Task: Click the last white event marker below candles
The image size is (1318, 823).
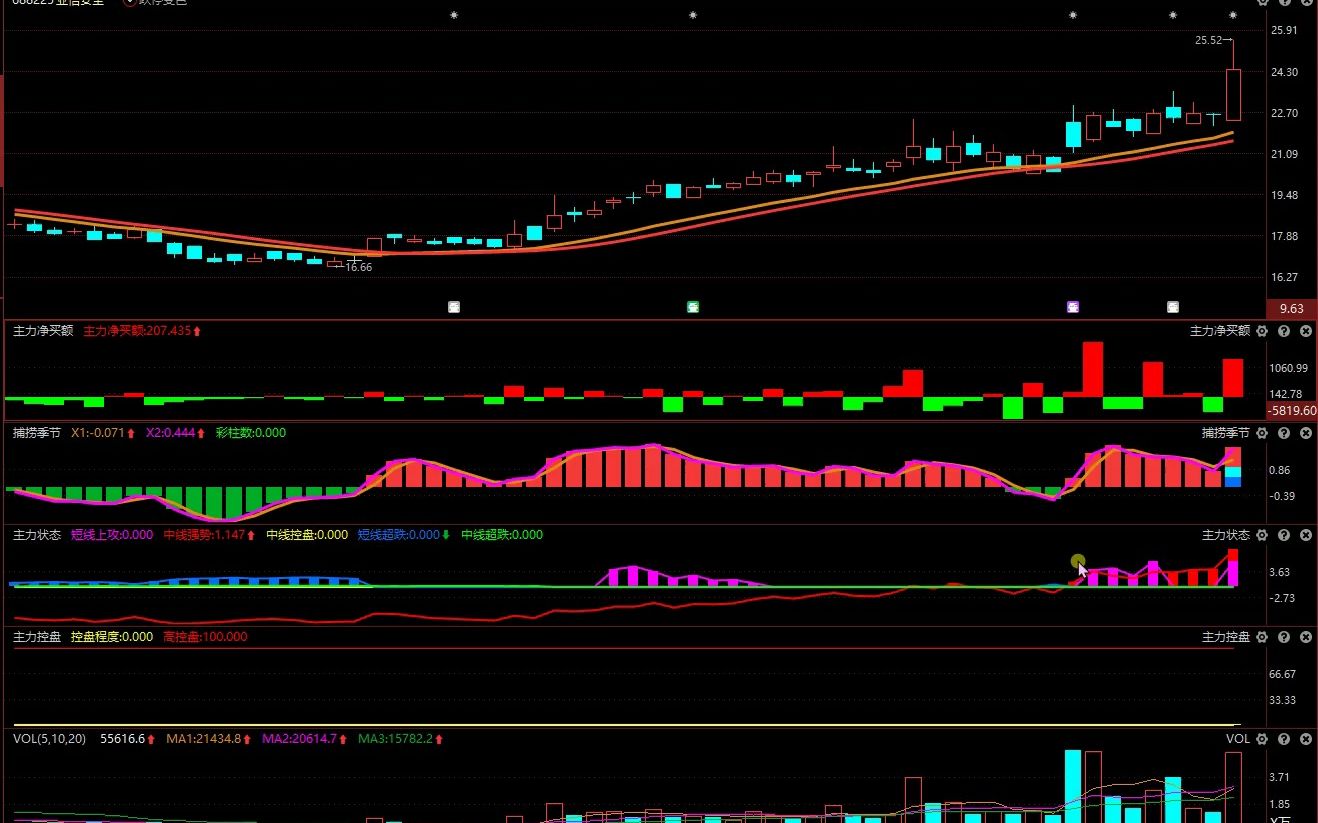Action: point(1173,307)
